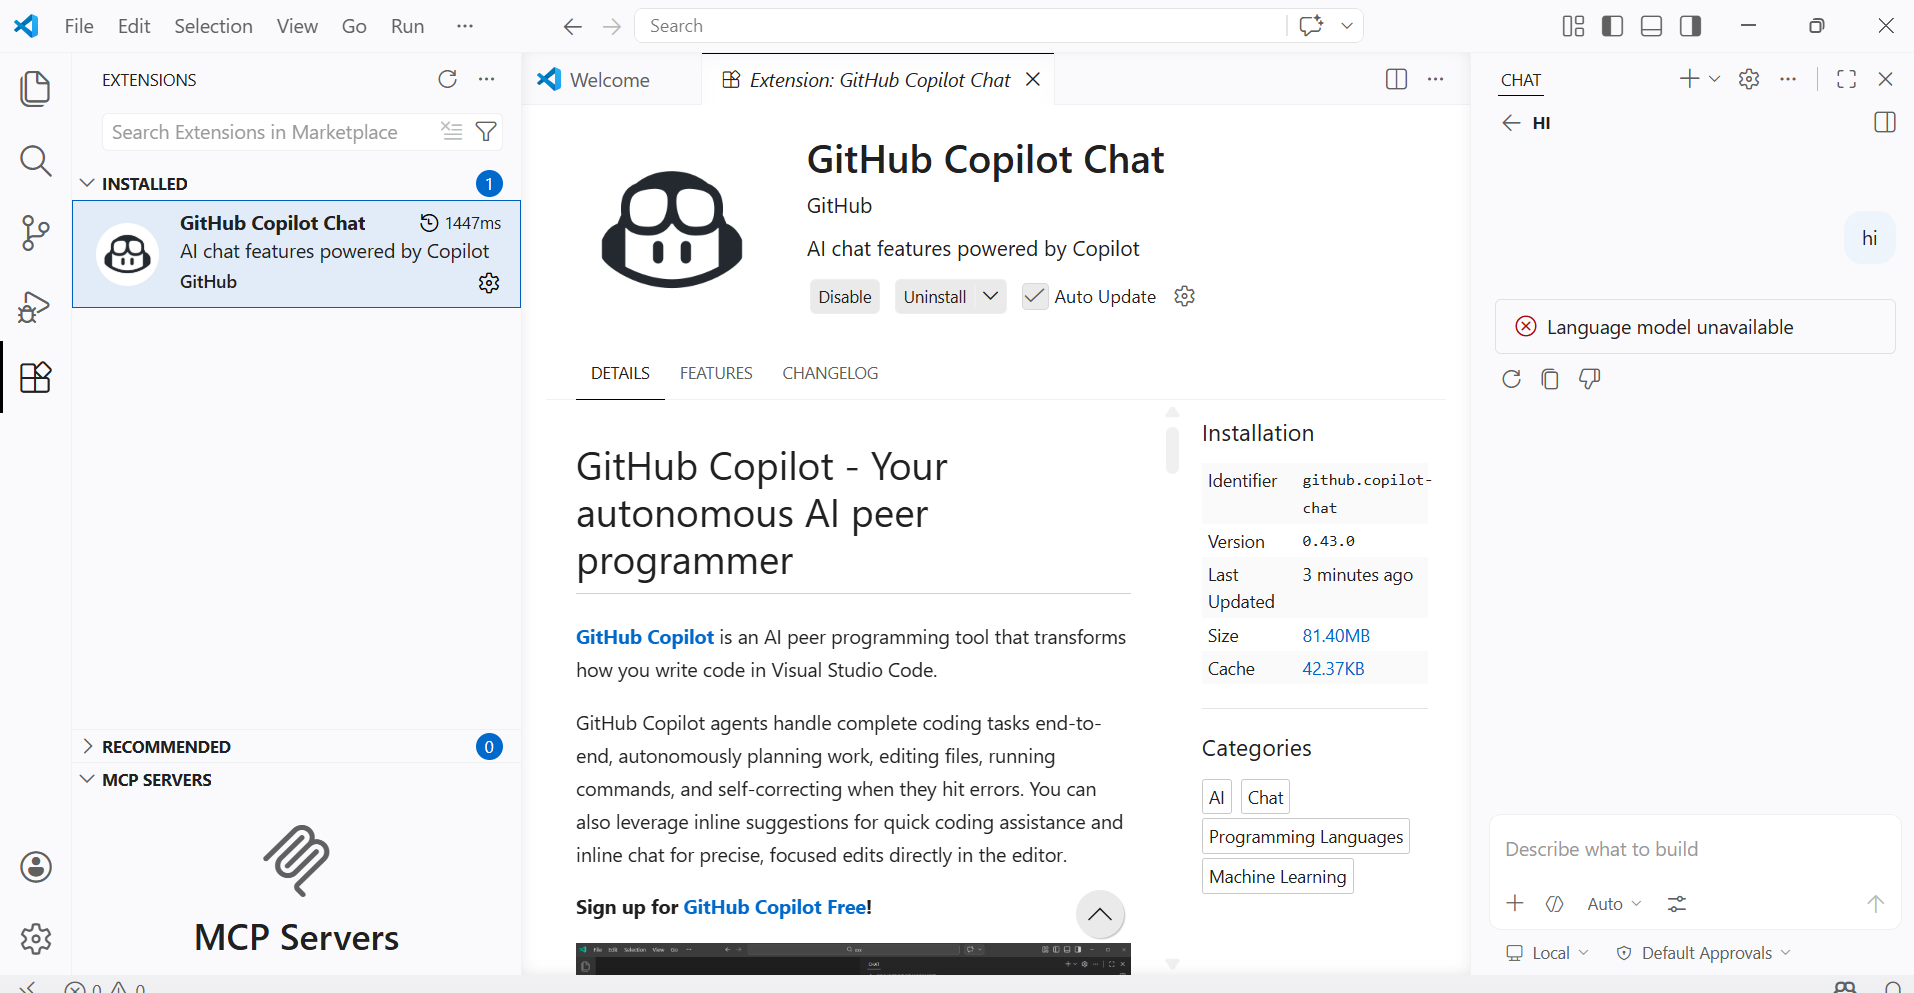The image size is (1914, 993).
Task: Open the chat settings gear
Action: [x=1749, y=79]
